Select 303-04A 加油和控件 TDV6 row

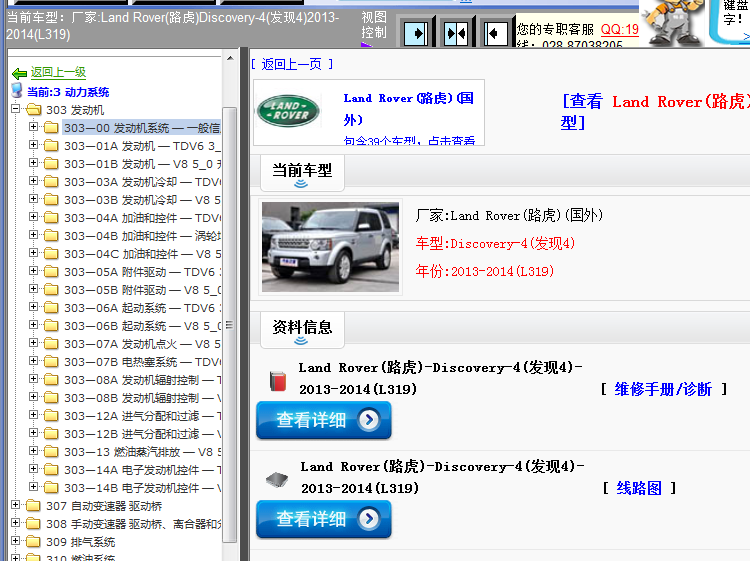point(142,218)
